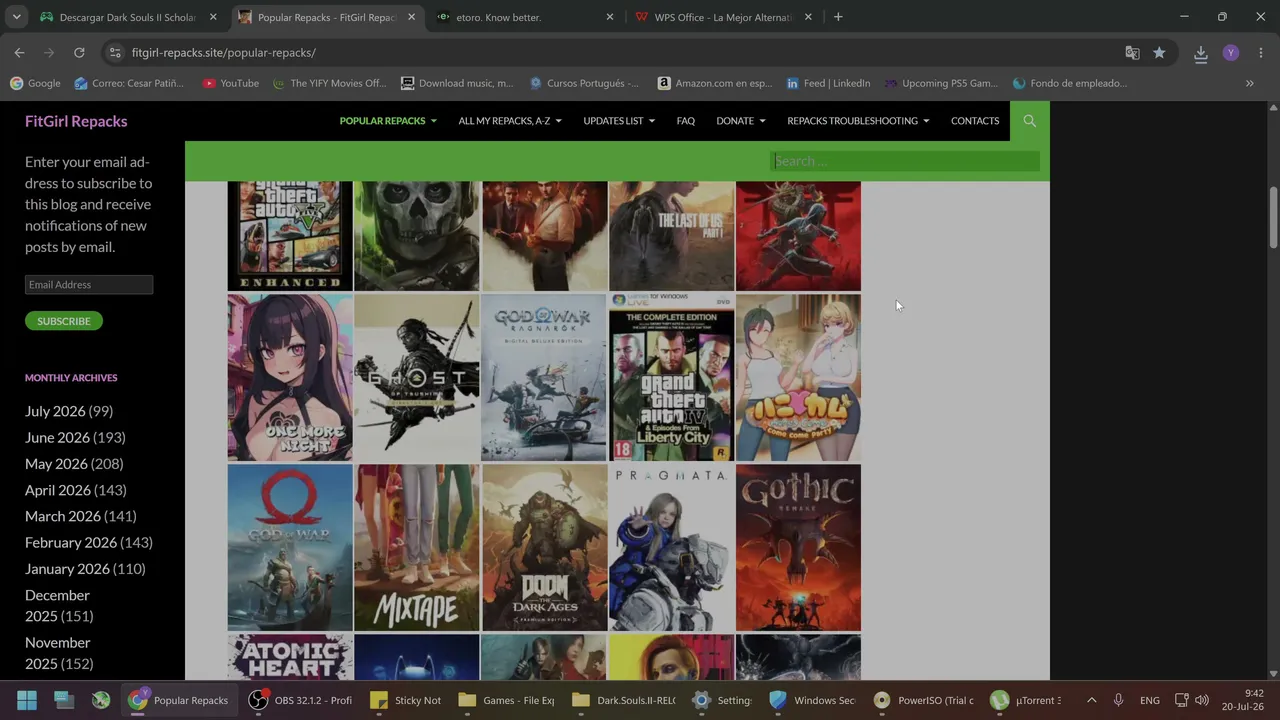View site information for fitgirl-repacks.site
The image size is (1280, 720).
(115, 52)
